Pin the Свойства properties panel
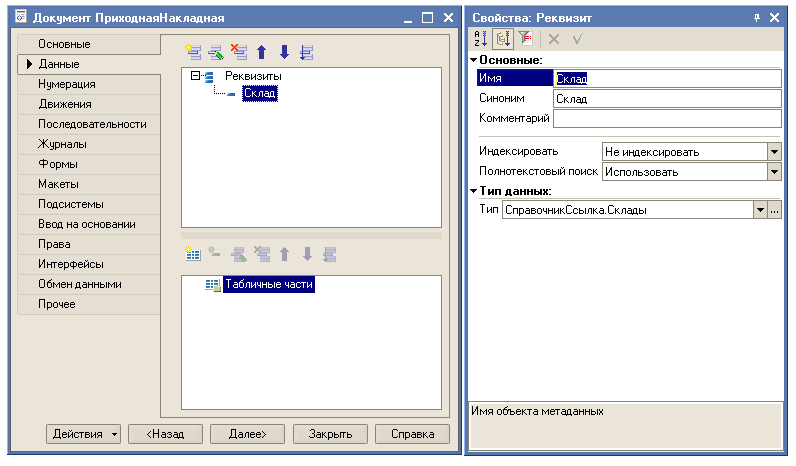 [757, 18]
